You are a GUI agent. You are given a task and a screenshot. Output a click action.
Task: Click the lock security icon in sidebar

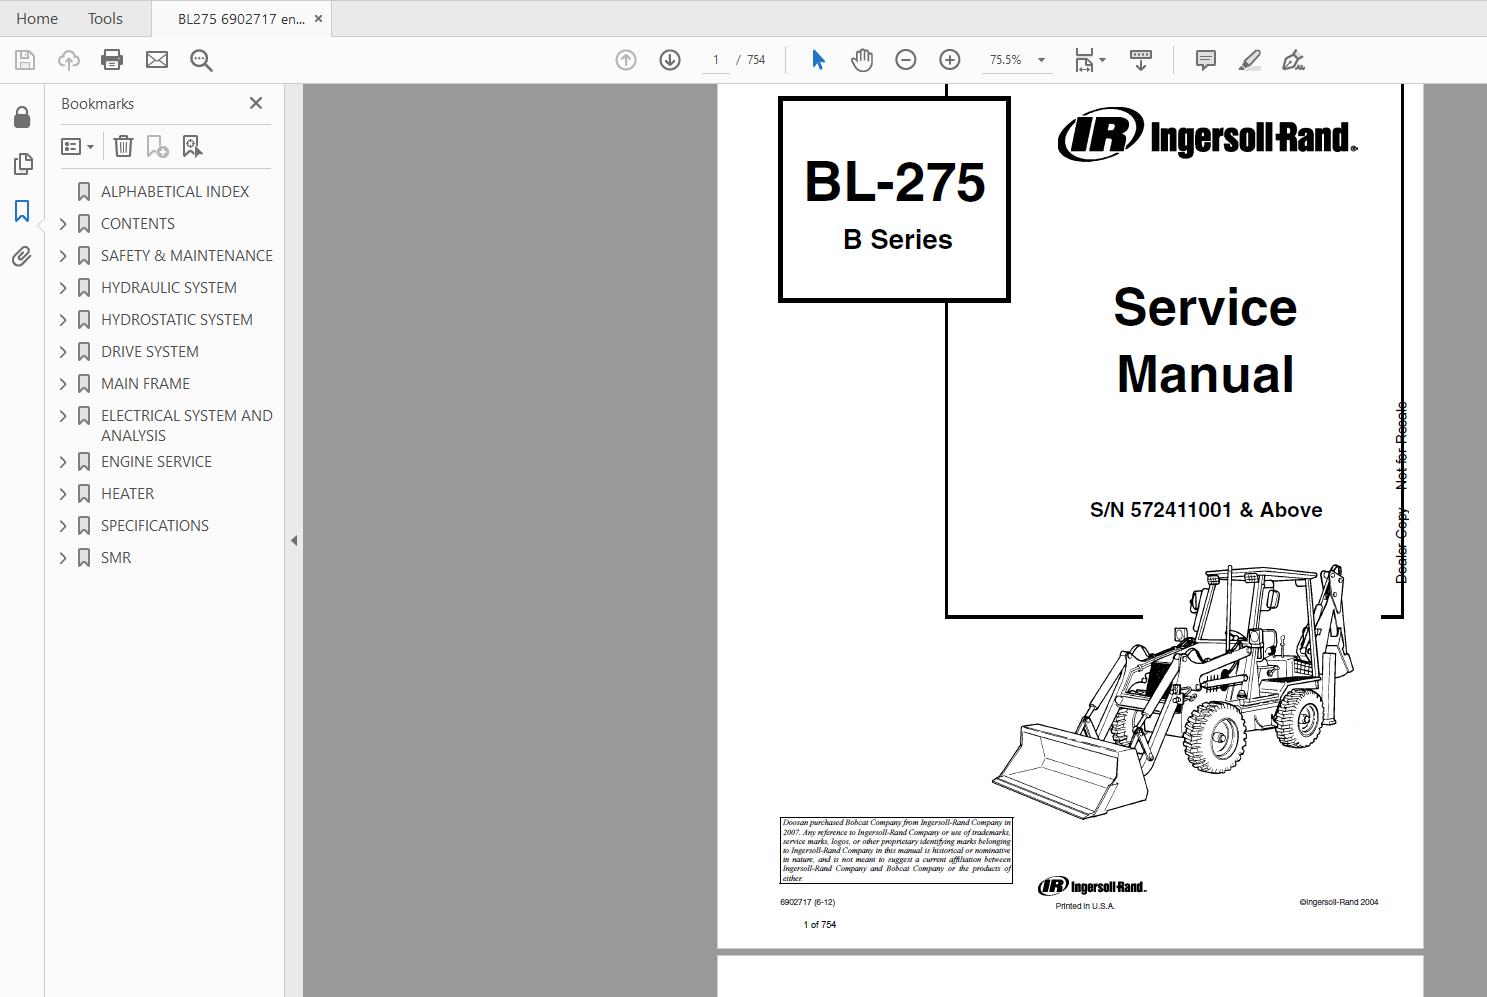(22, 117)
